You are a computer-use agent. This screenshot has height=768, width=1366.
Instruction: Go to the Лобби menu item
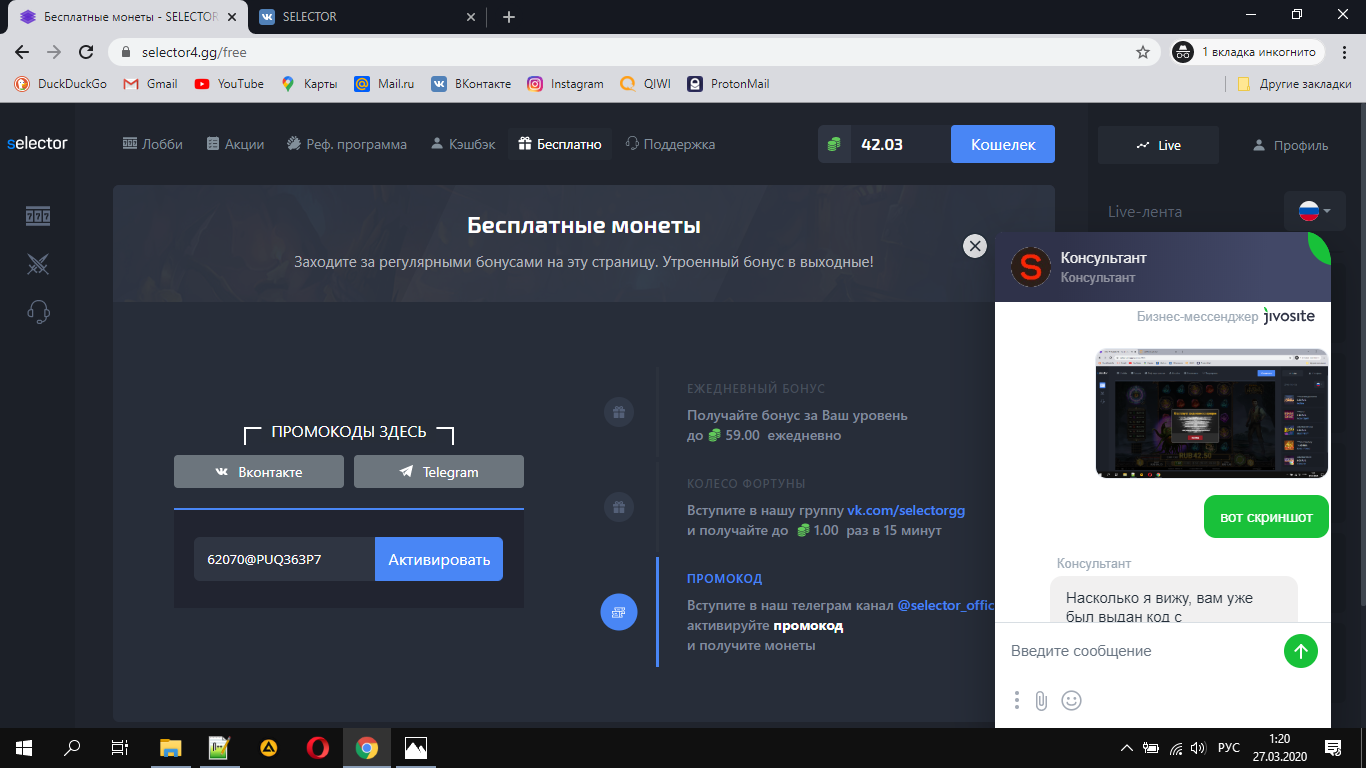tap(153, 144)
